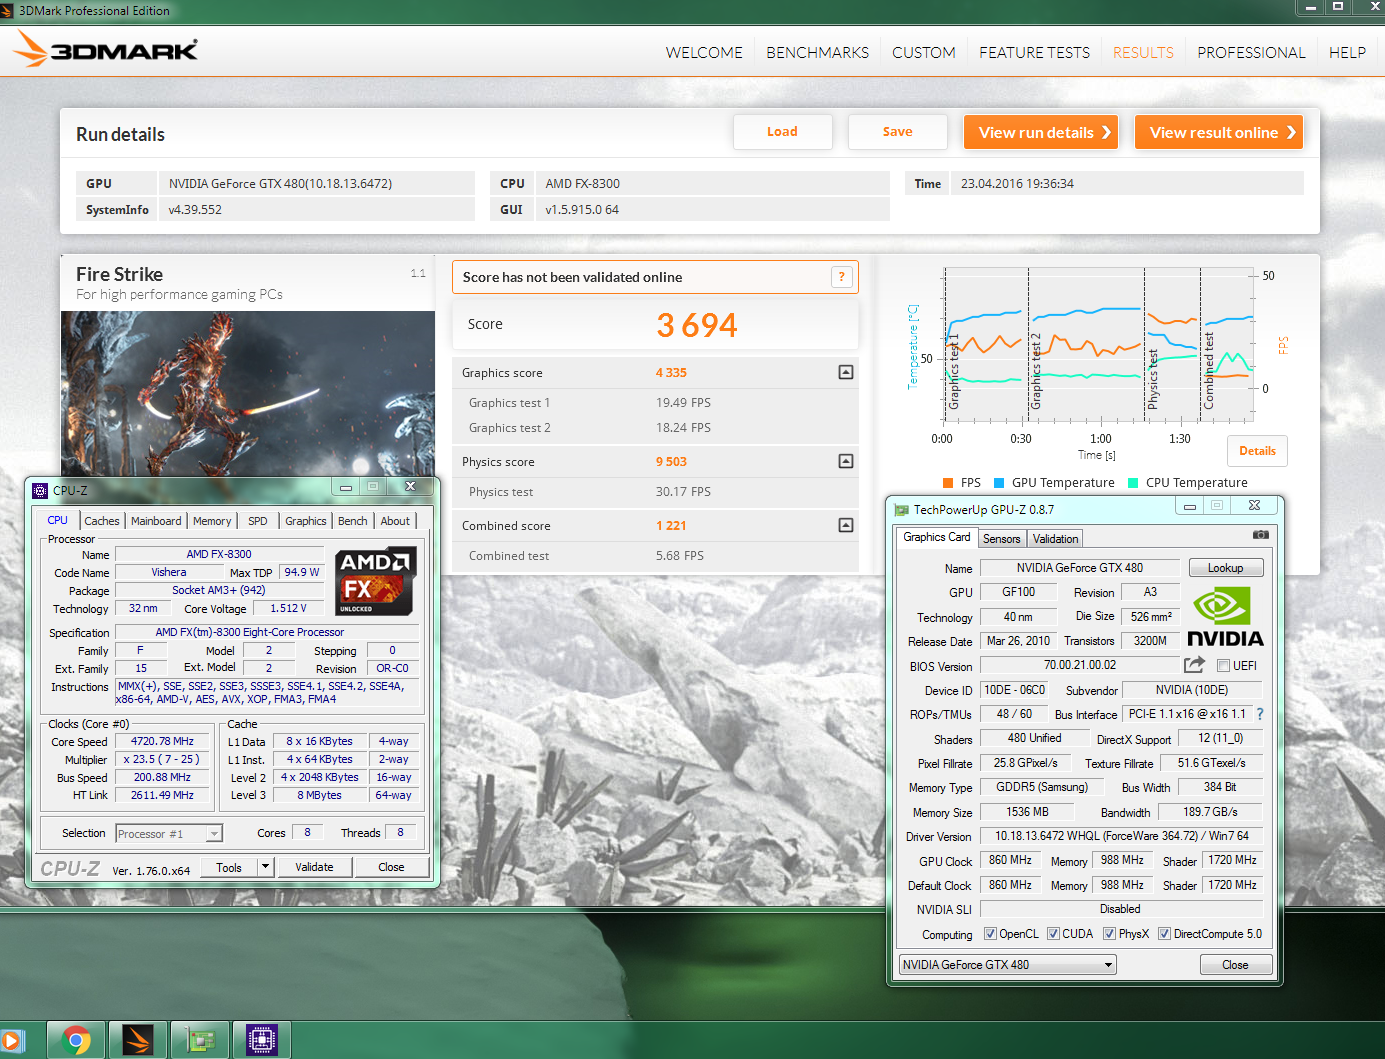1385x1059 pixels.
Task: Click the Close button in CPU-Z
Action: 392,867
